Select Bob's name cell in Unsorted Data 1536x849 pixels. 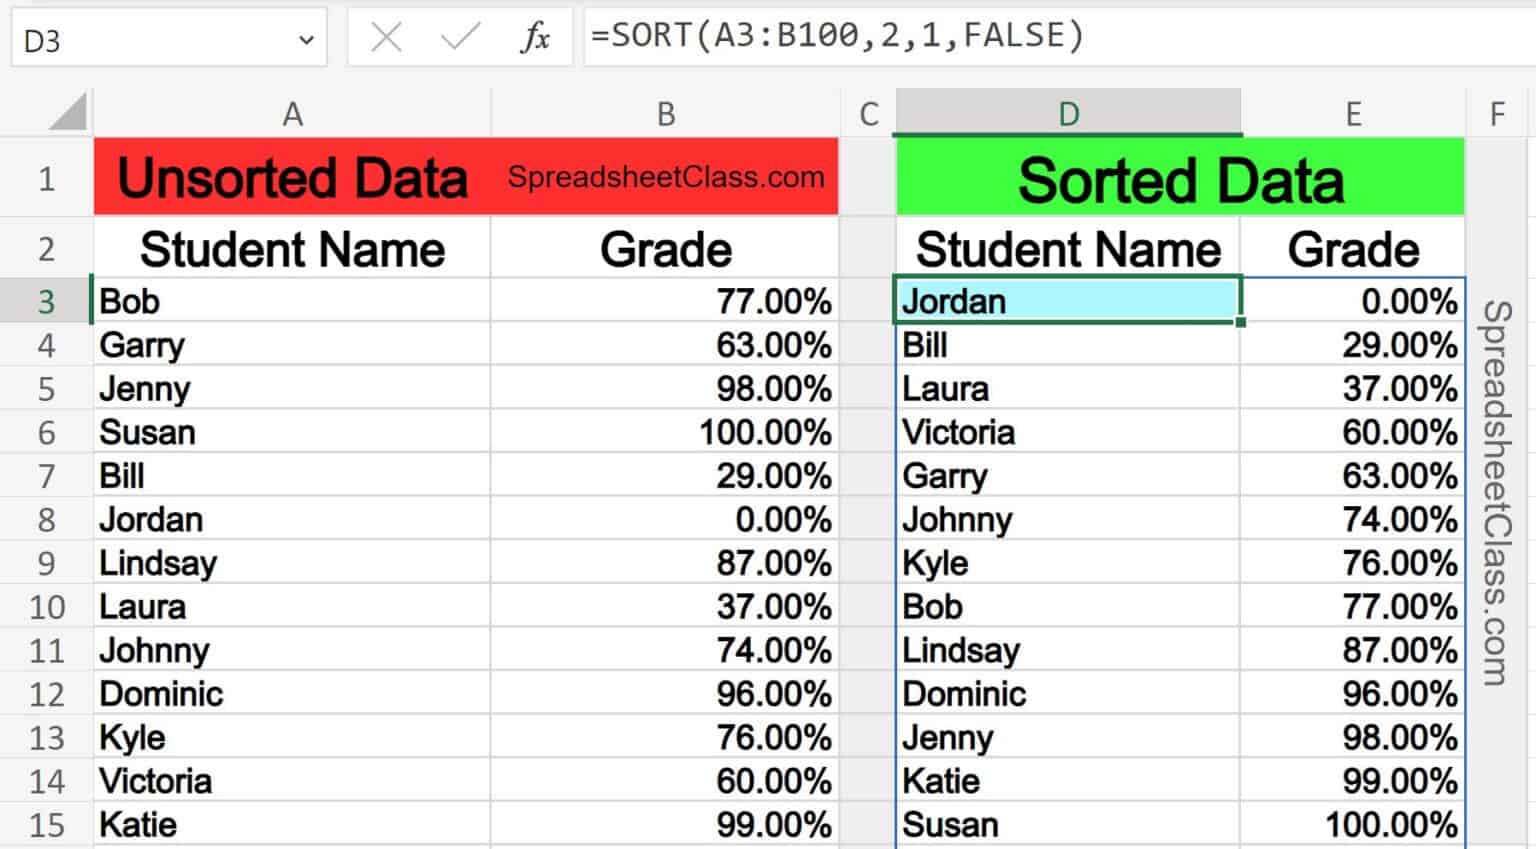(291, 301)
